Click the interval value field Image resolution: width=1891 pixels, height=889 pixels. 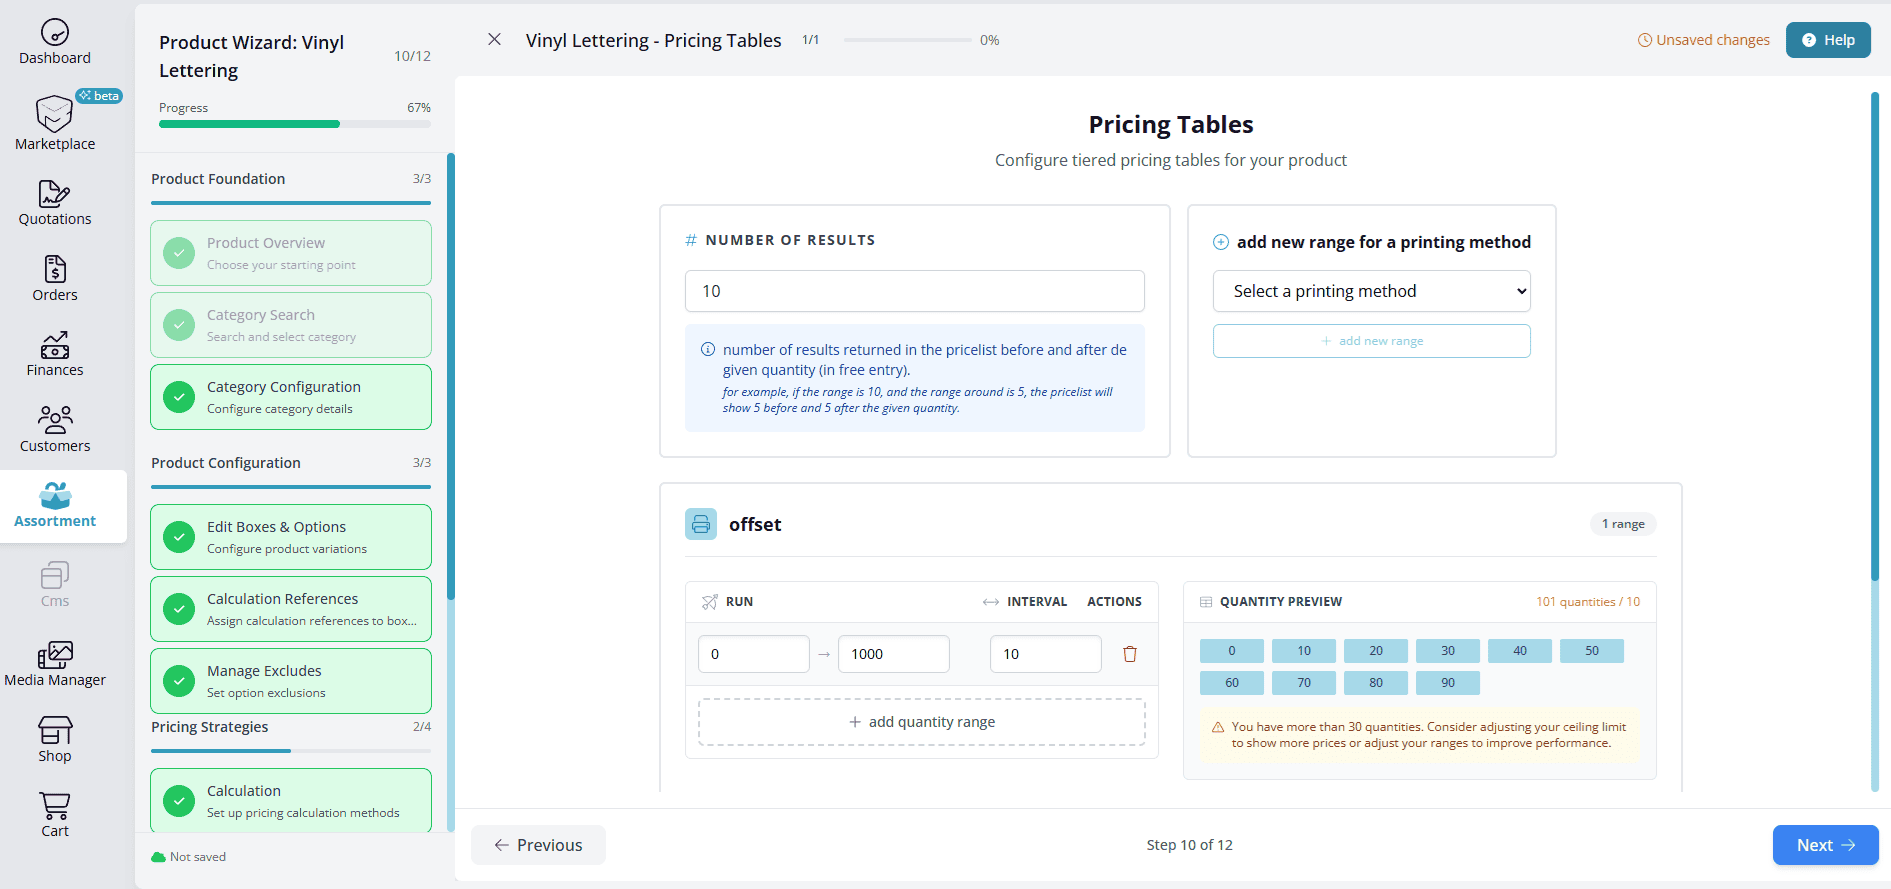[1045, 654]
